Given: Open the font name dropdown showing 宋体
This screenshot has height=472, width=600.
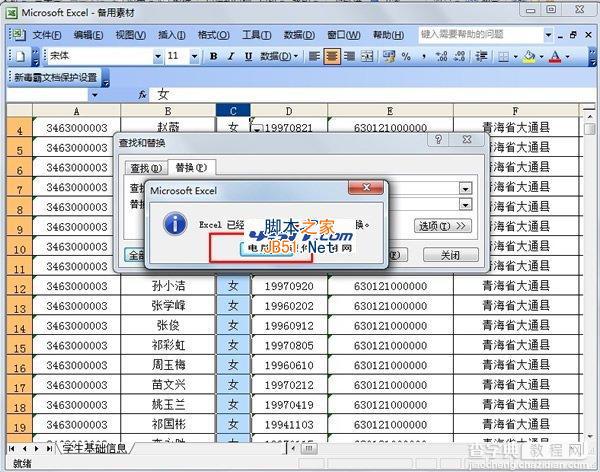Looking at the screenshot, I should pos(158,57).
